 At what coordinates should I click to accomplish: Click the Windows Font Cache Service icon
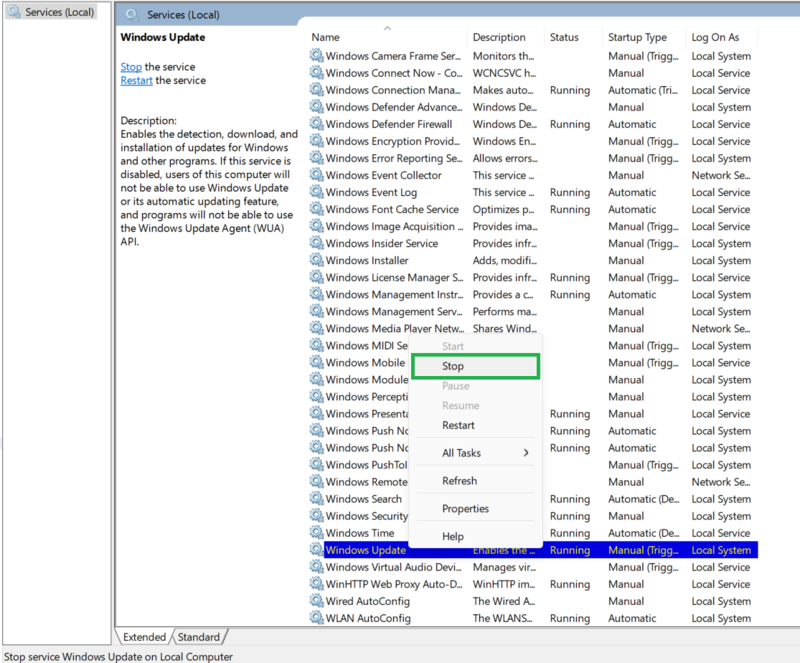(x=317, y=210)
